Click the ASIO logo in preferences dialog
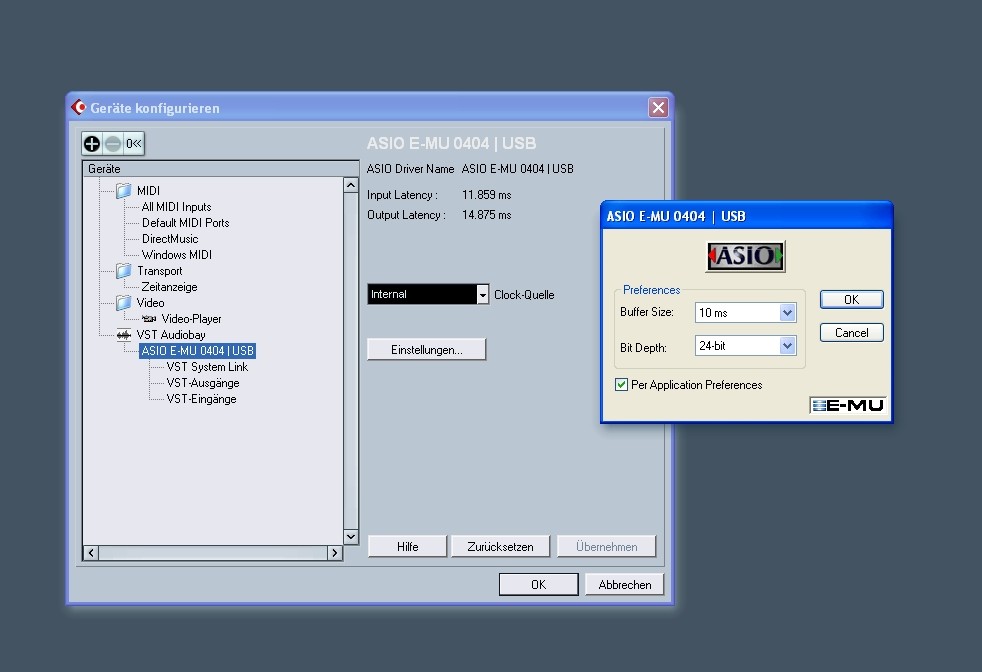The height and width of the screenshot is (672, 982). [745, 256]
